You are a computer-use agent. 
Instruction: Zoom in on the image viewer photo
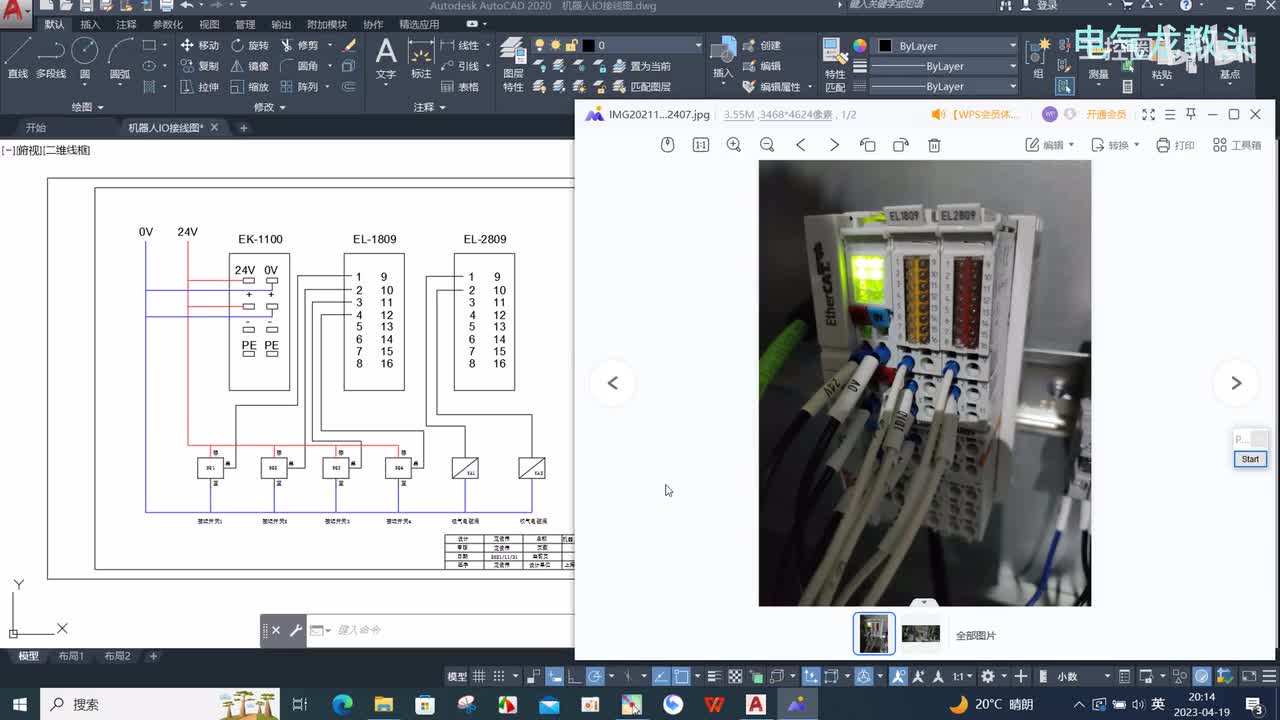point(734,145)
